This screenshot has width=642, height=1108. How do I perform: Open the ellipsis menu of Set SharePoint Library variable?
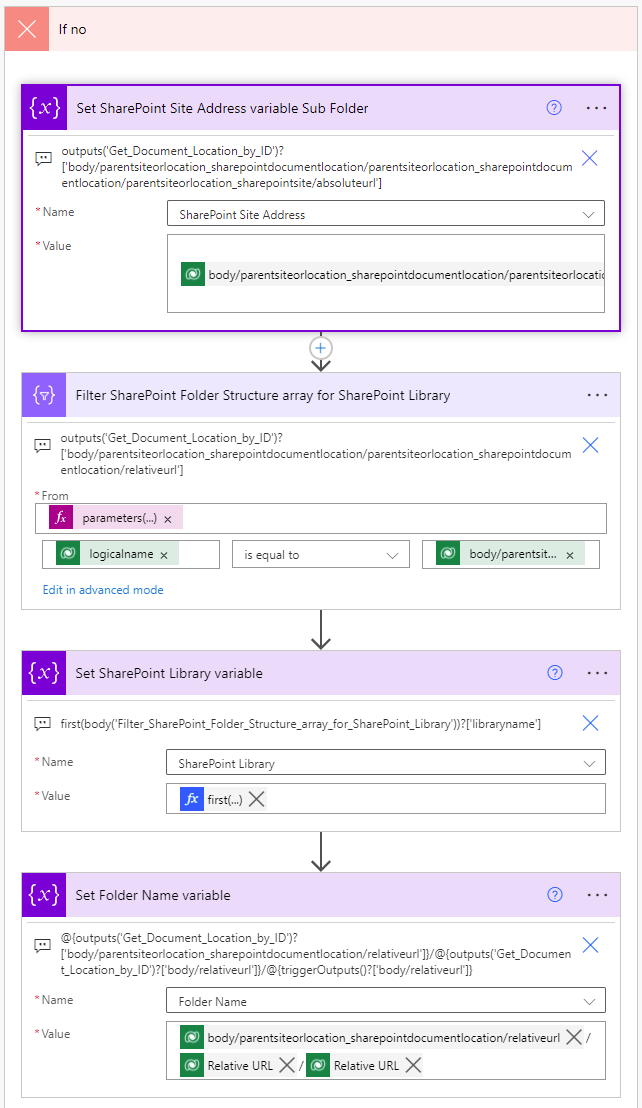point(598,673)
